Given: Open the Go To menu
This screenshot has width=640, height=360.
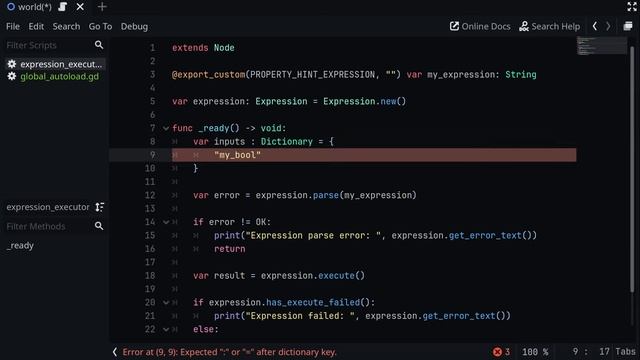Looking at the screenshot, I should coord(100,27).
